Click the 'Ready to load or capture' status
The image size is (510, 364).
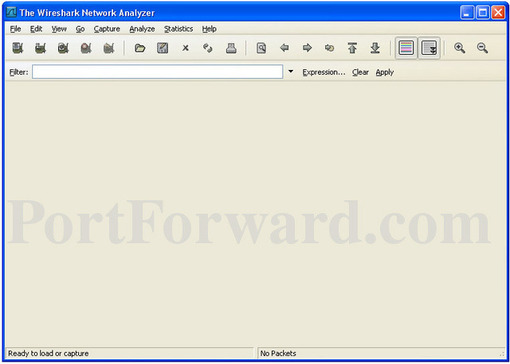click(48, 353)
